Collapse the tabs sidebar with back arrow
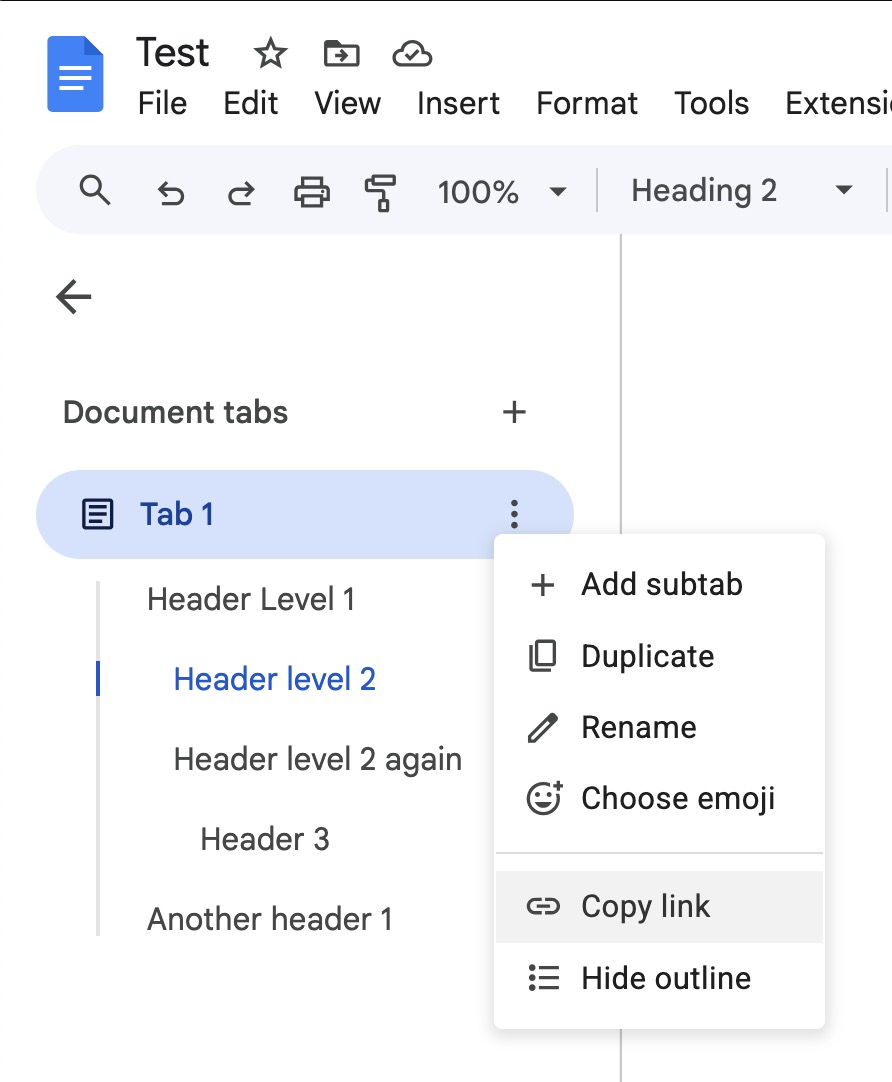 (74, 297)
